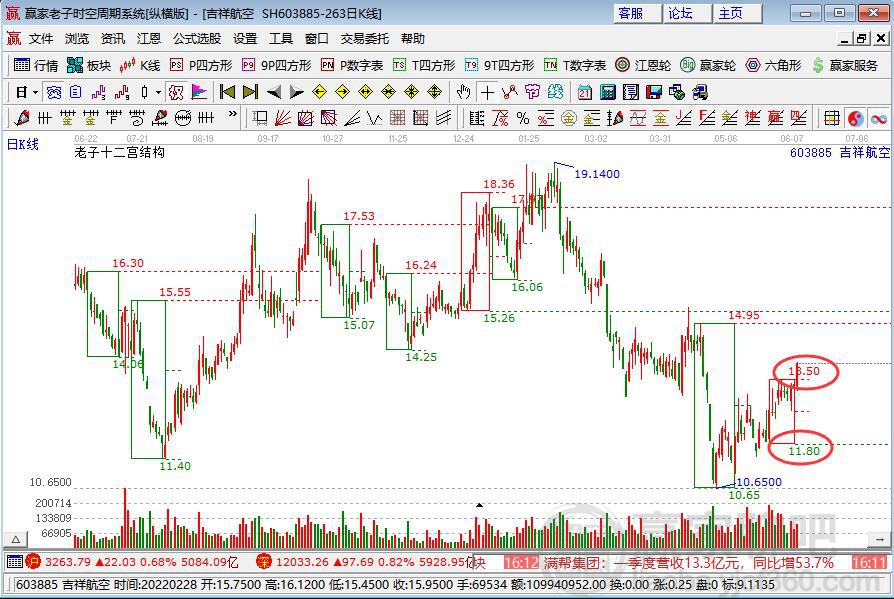
Task: Click the red-blue yin-yang icon
Action: (x=856, y=119)
